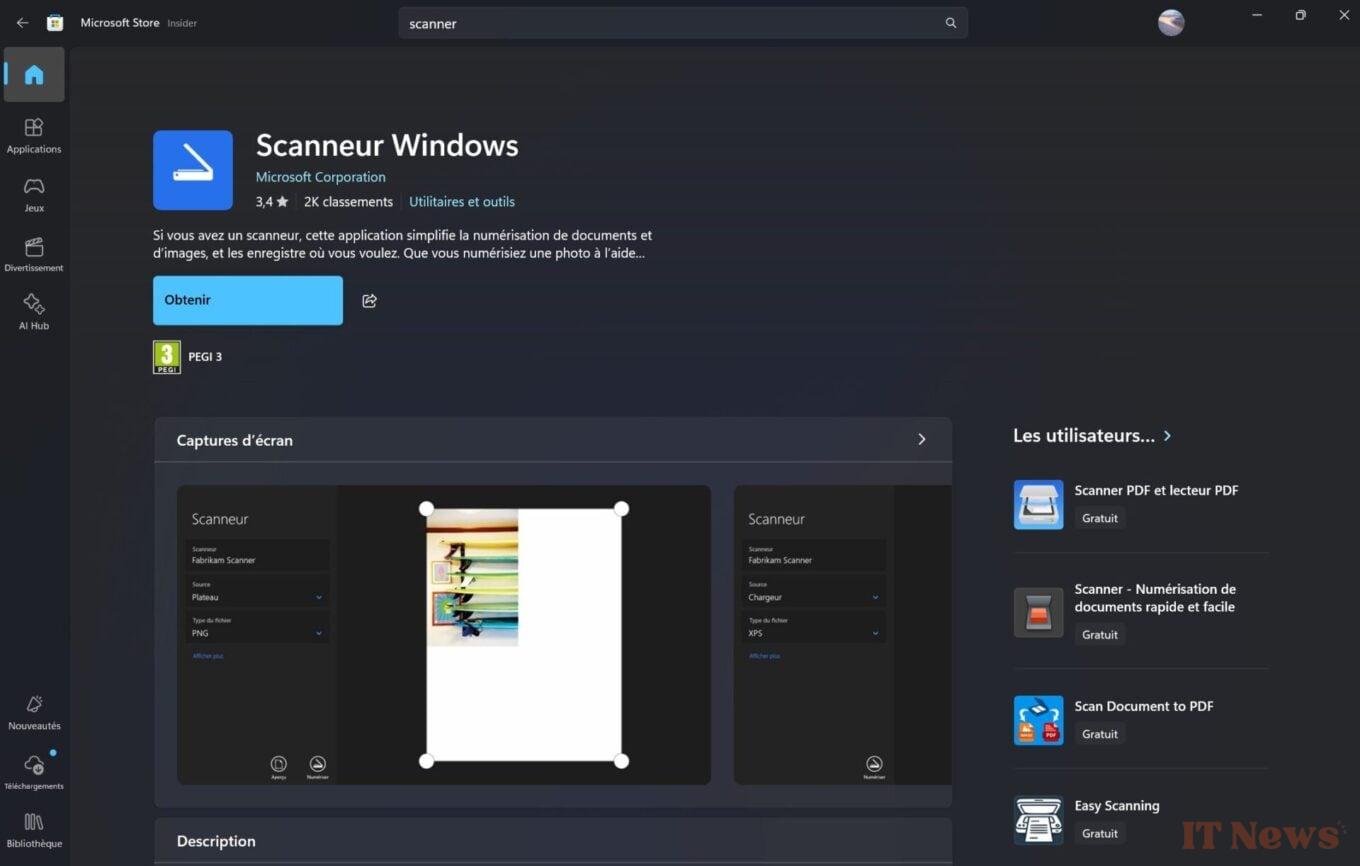1360x866 pixels.
Task: Open Bibliothèque in the sidebar
Action: coord(34,830)
